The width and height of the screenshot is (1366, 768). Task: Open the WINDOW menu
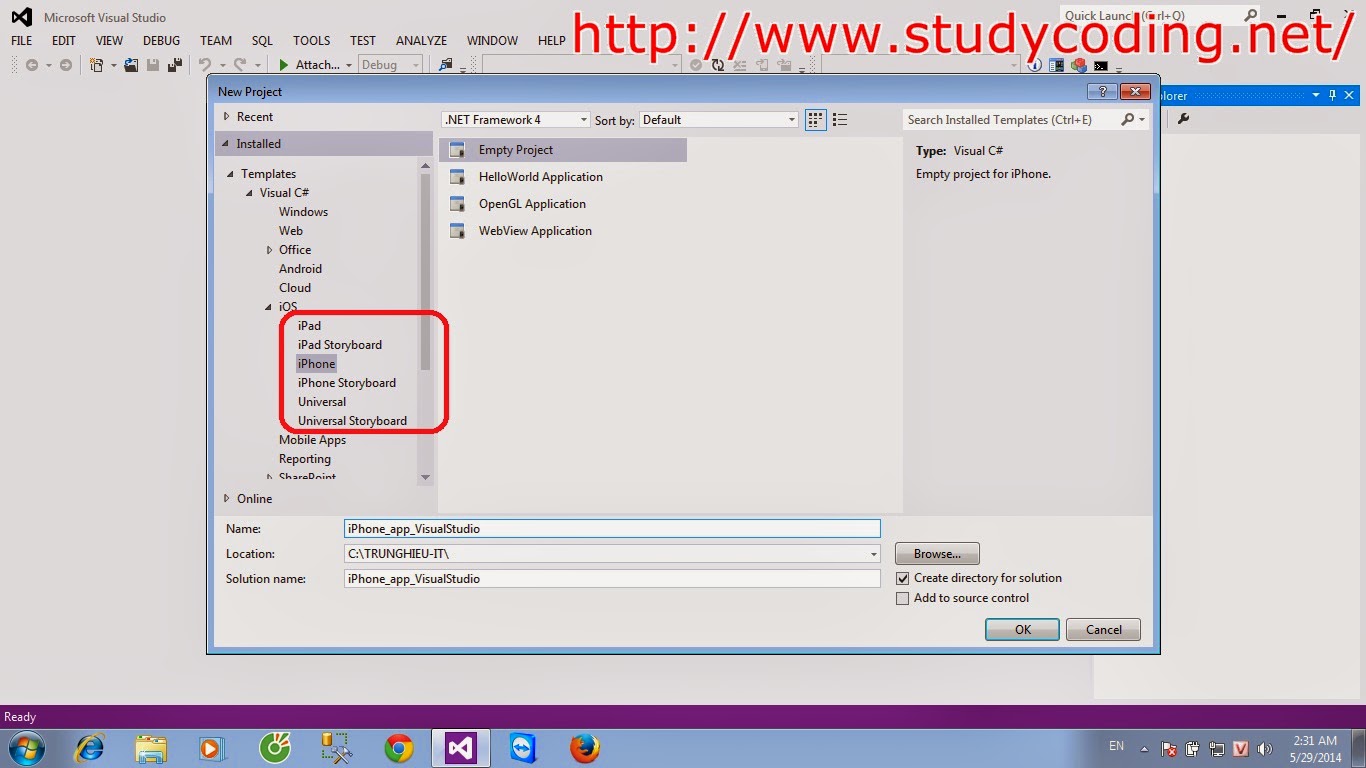(x=492, y=41)
